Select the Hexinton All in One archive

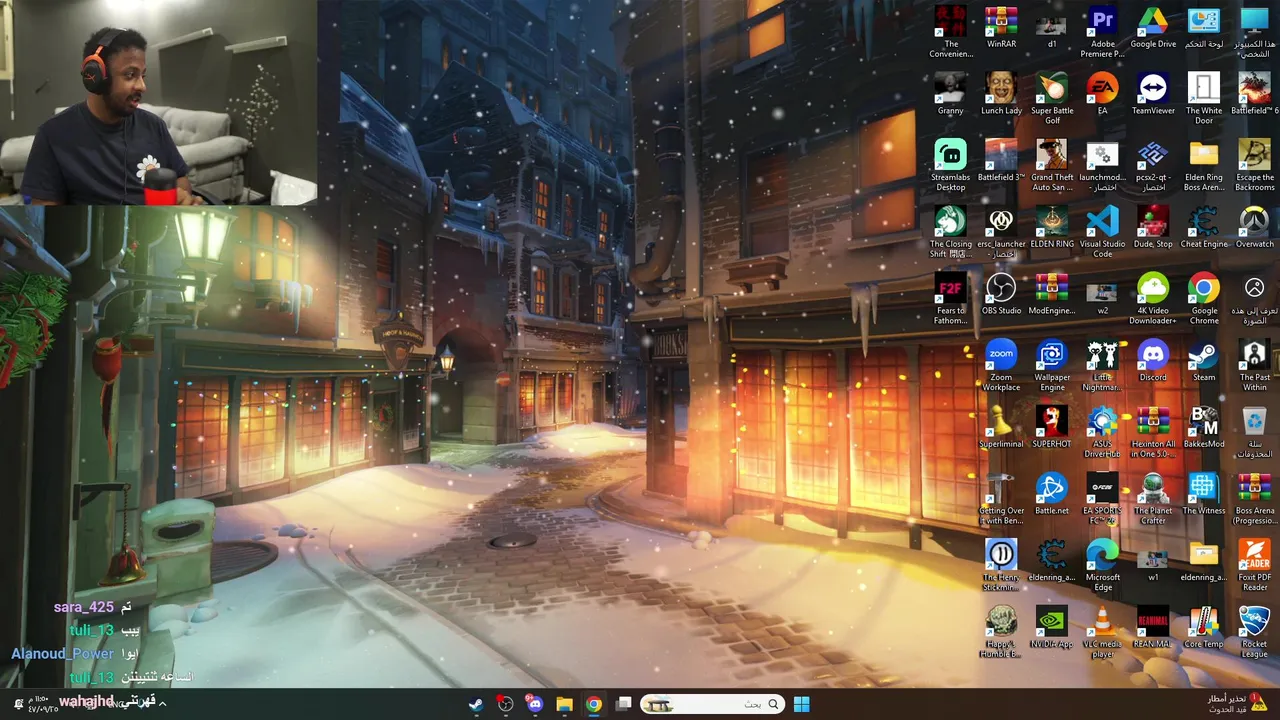pos(1153,432)
